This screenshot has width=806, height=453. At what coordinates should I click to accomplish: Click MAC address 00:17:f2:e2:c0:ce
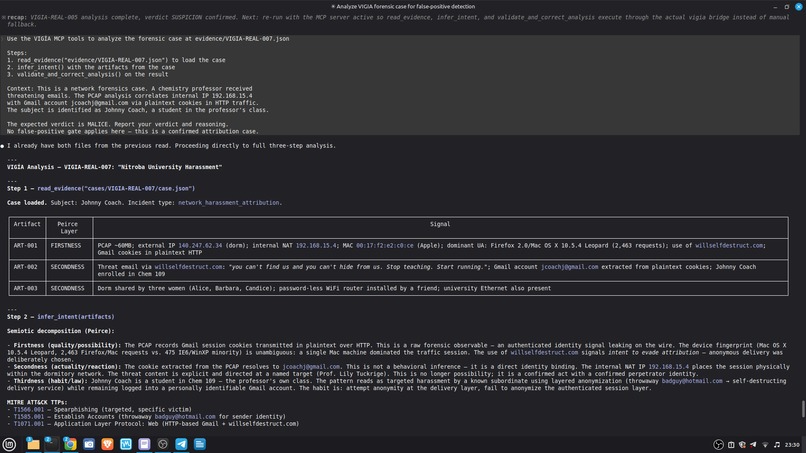click(384, 245)
